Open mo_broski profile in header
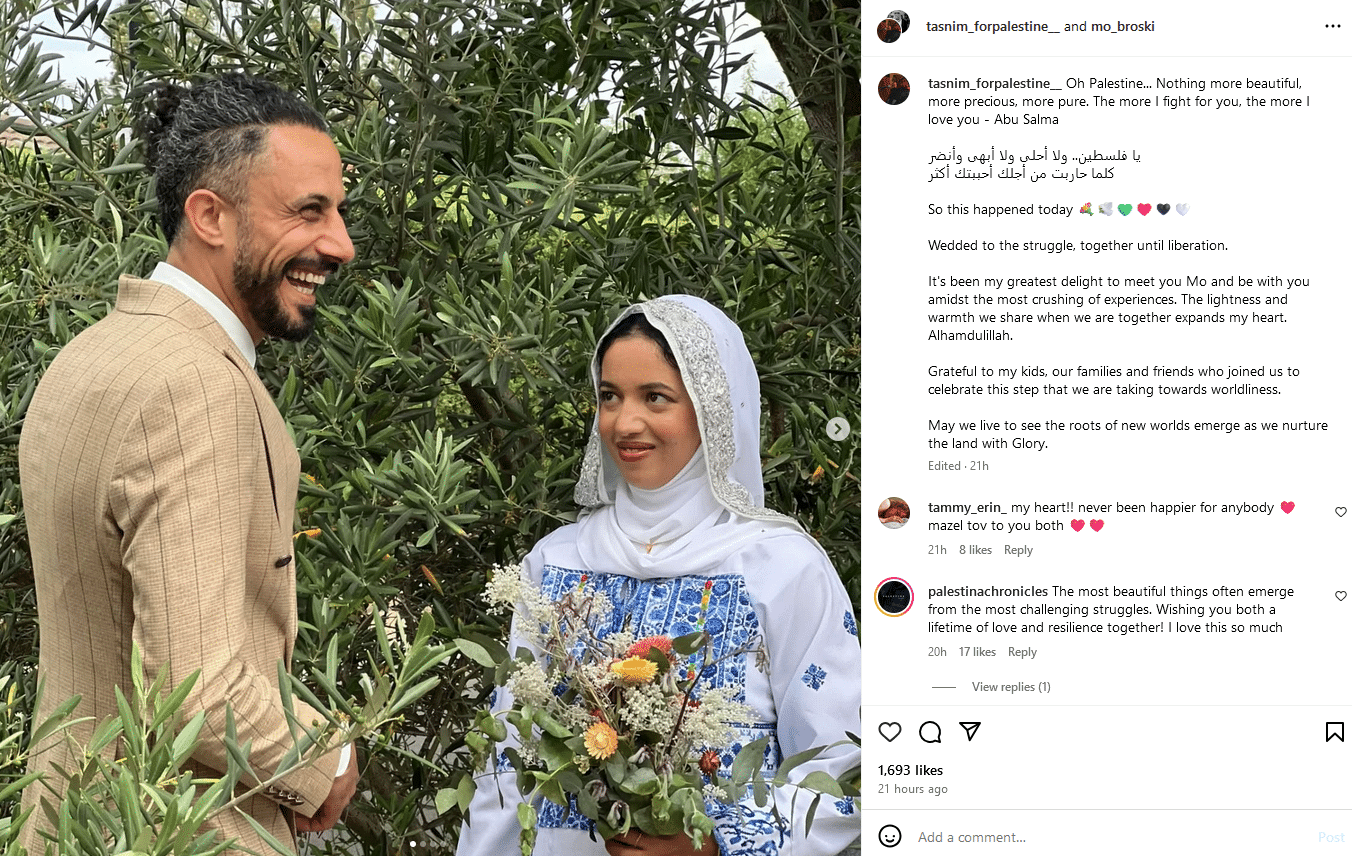The height and width of the screenshot is (856, 1352). tap(1123, 27)
